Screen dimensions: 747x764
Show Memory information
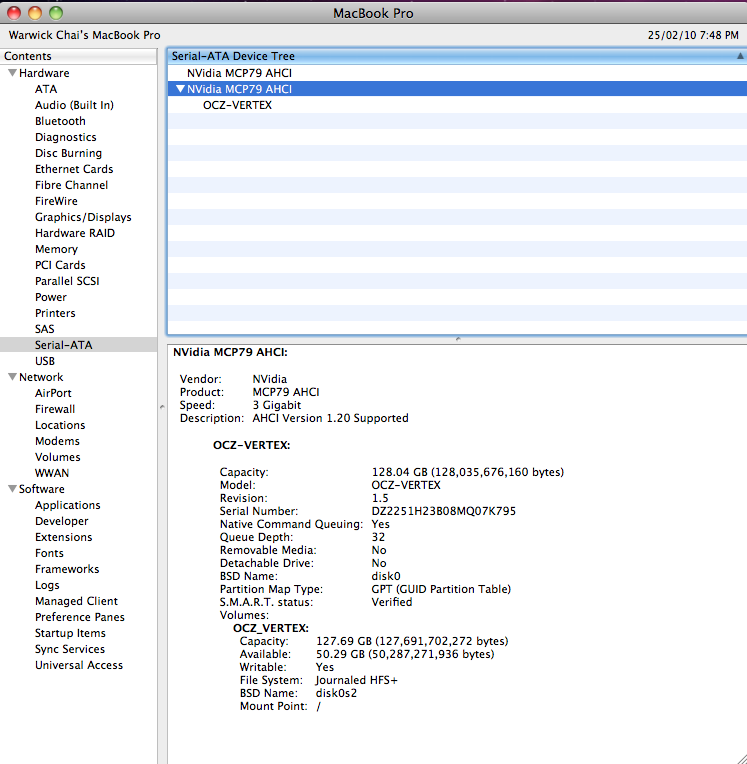[x=56, y=249]
